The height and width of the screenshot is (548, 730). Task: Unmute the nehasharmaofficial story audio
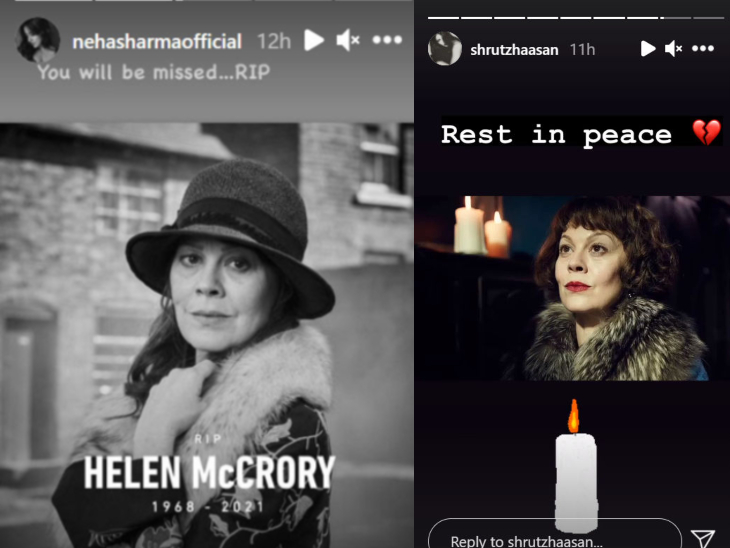pyautogui.click(x=348, y=41)
